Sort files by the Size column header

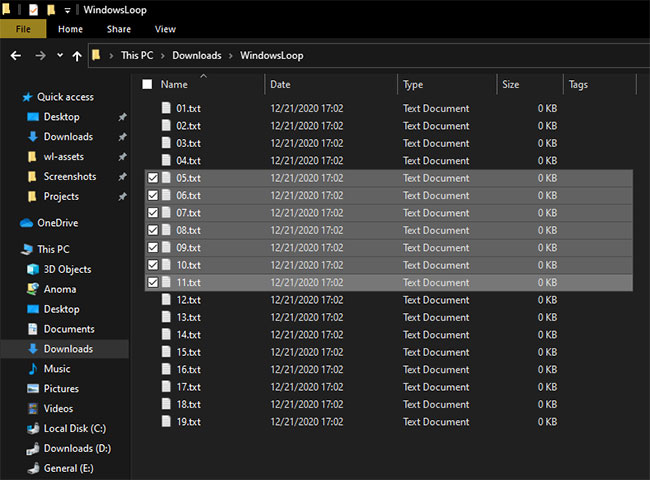tap(530, 85)
